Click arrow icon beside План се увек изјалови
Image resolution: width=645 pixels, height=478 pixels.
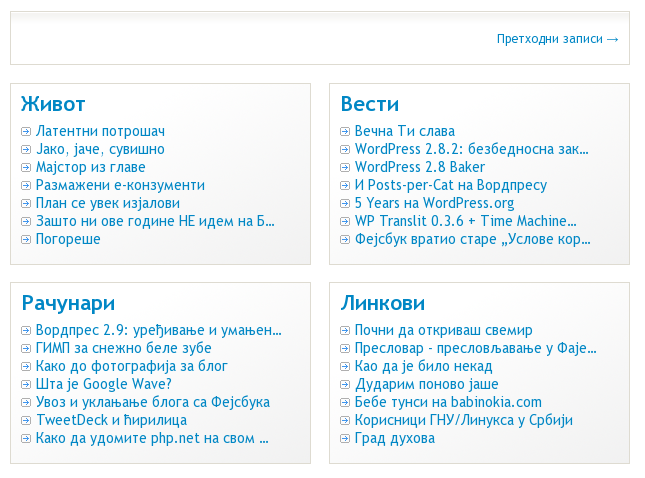pyautogui.click(x=26, y=204)
